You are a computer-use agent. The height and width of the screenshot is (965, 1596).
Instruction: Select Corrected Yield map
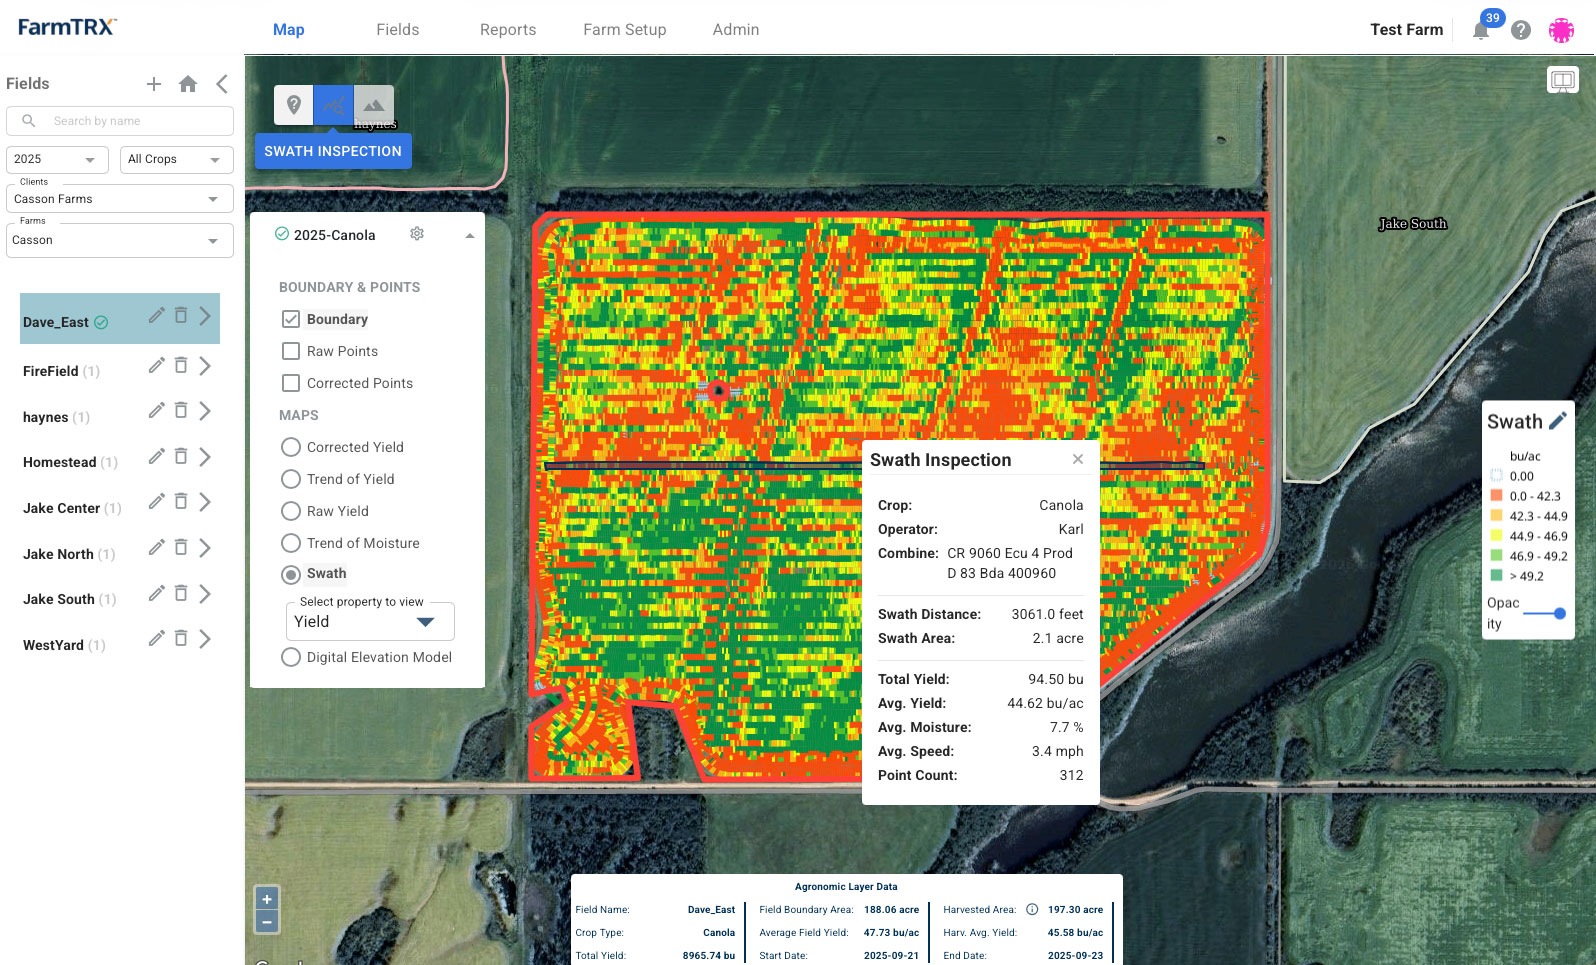click(x=291, y=447)
